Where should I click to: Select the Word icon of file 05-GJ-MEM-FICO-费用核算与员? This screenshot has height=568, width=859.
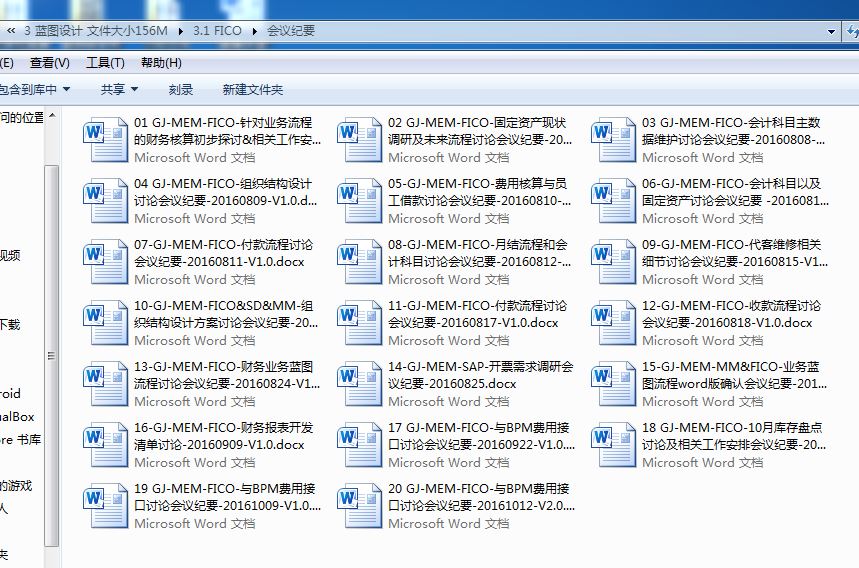(359, 200)
